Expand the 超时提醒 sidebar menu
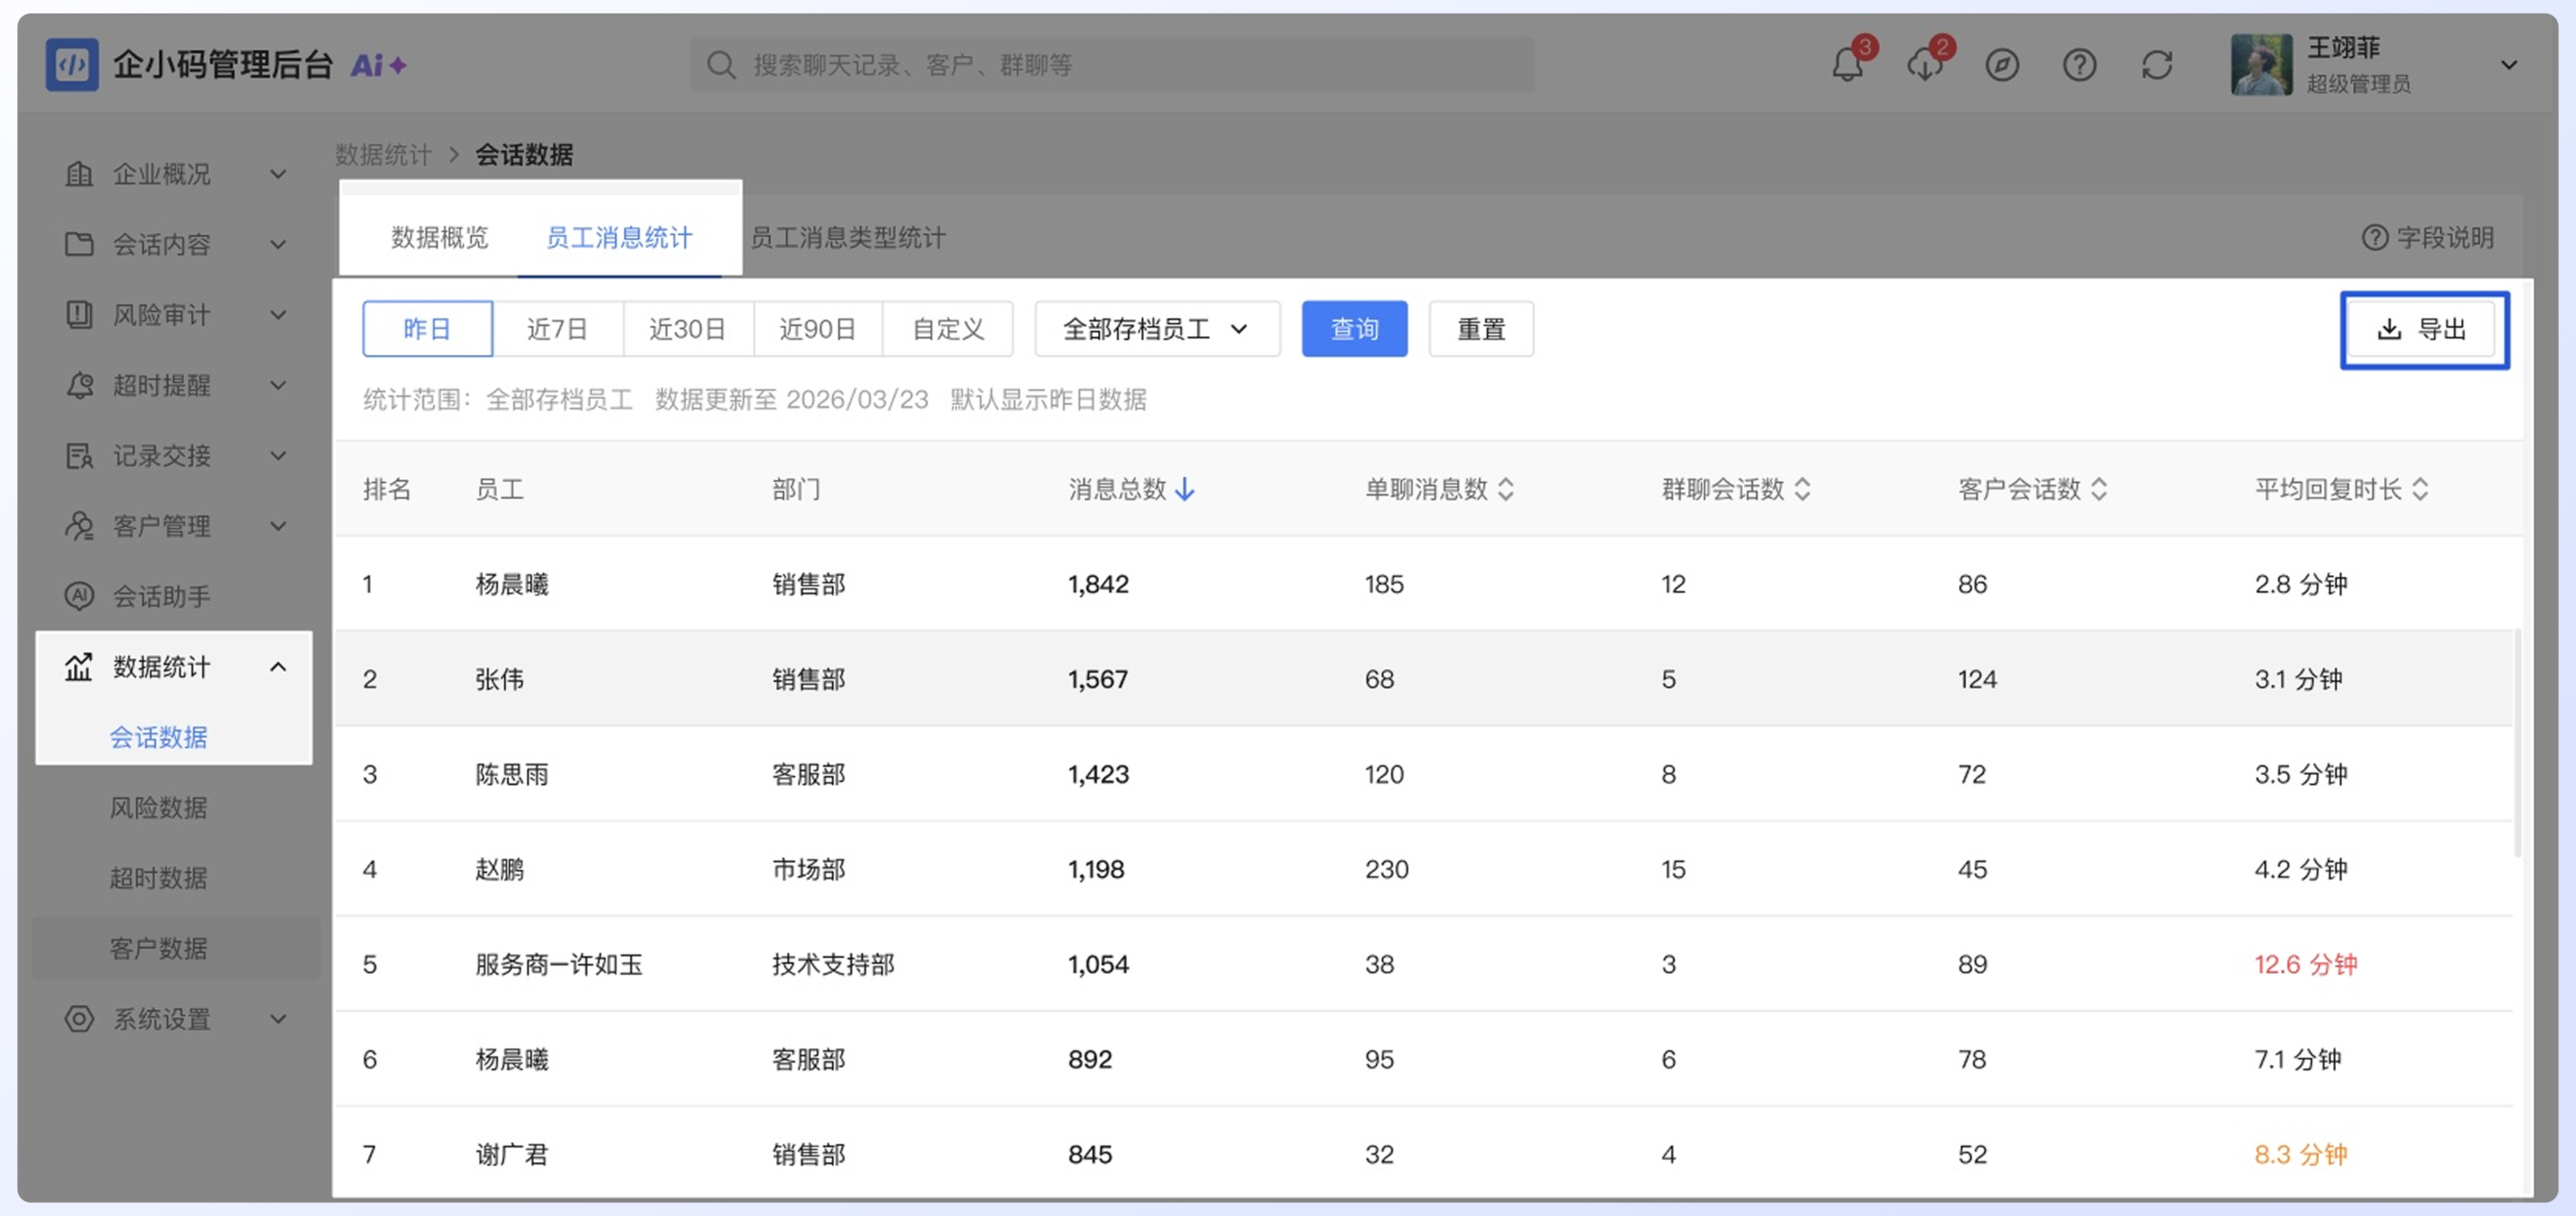This screenshot has width=2576, height=1216. [x=175, y=385]
